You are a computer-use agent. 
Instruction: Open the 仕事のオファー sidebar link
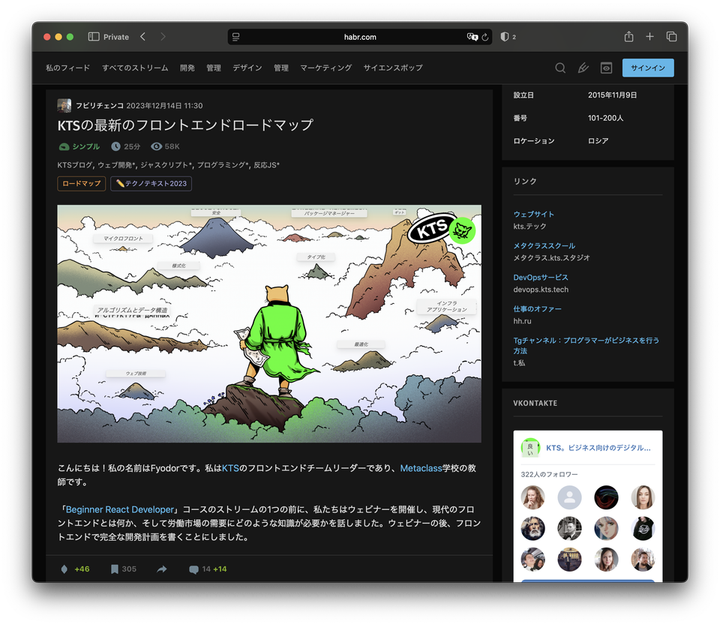point(537,309)
